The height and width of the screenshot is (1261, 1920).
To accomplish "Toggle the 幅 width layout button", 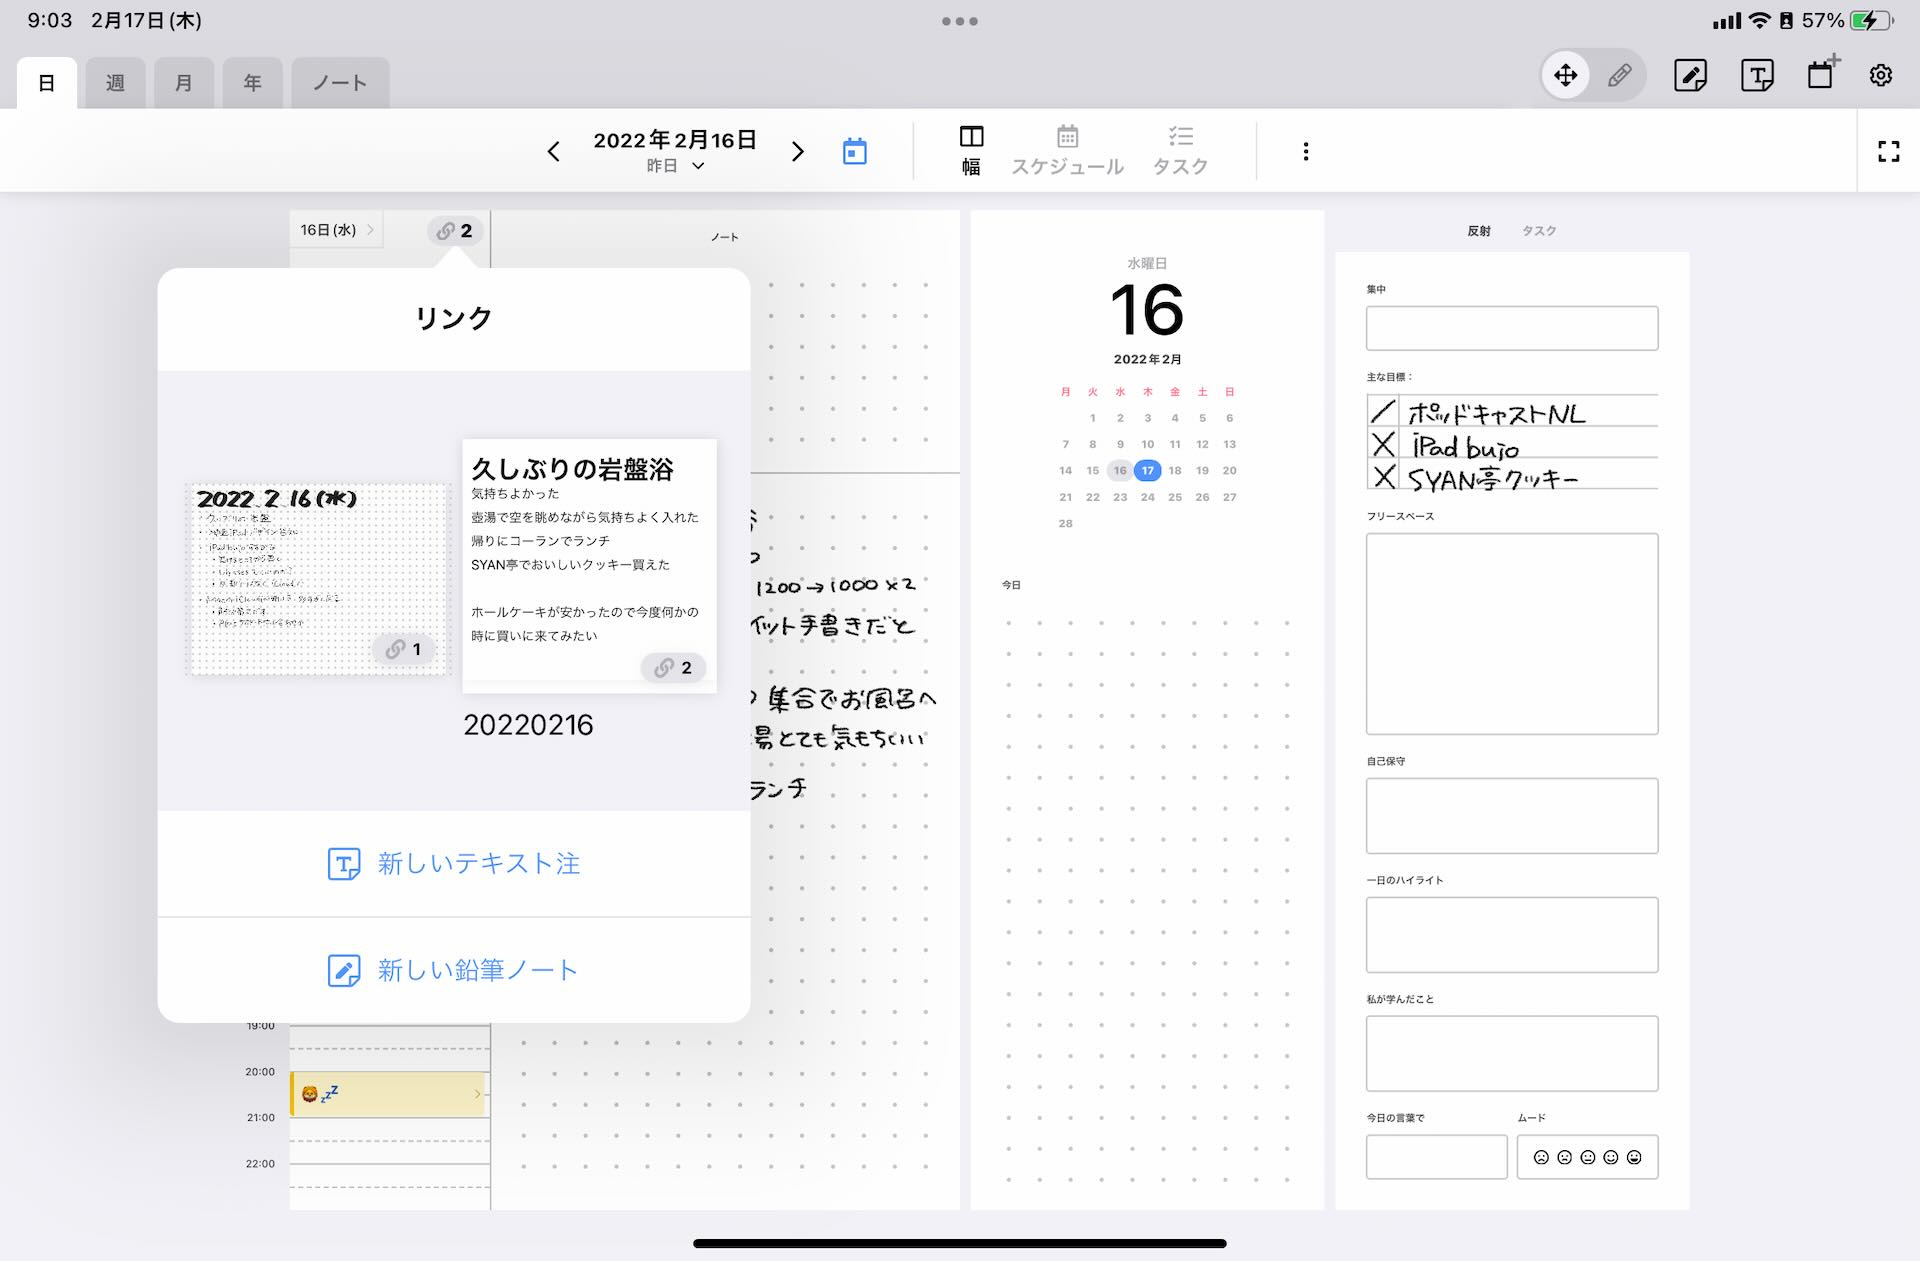I will click(971, 151).
